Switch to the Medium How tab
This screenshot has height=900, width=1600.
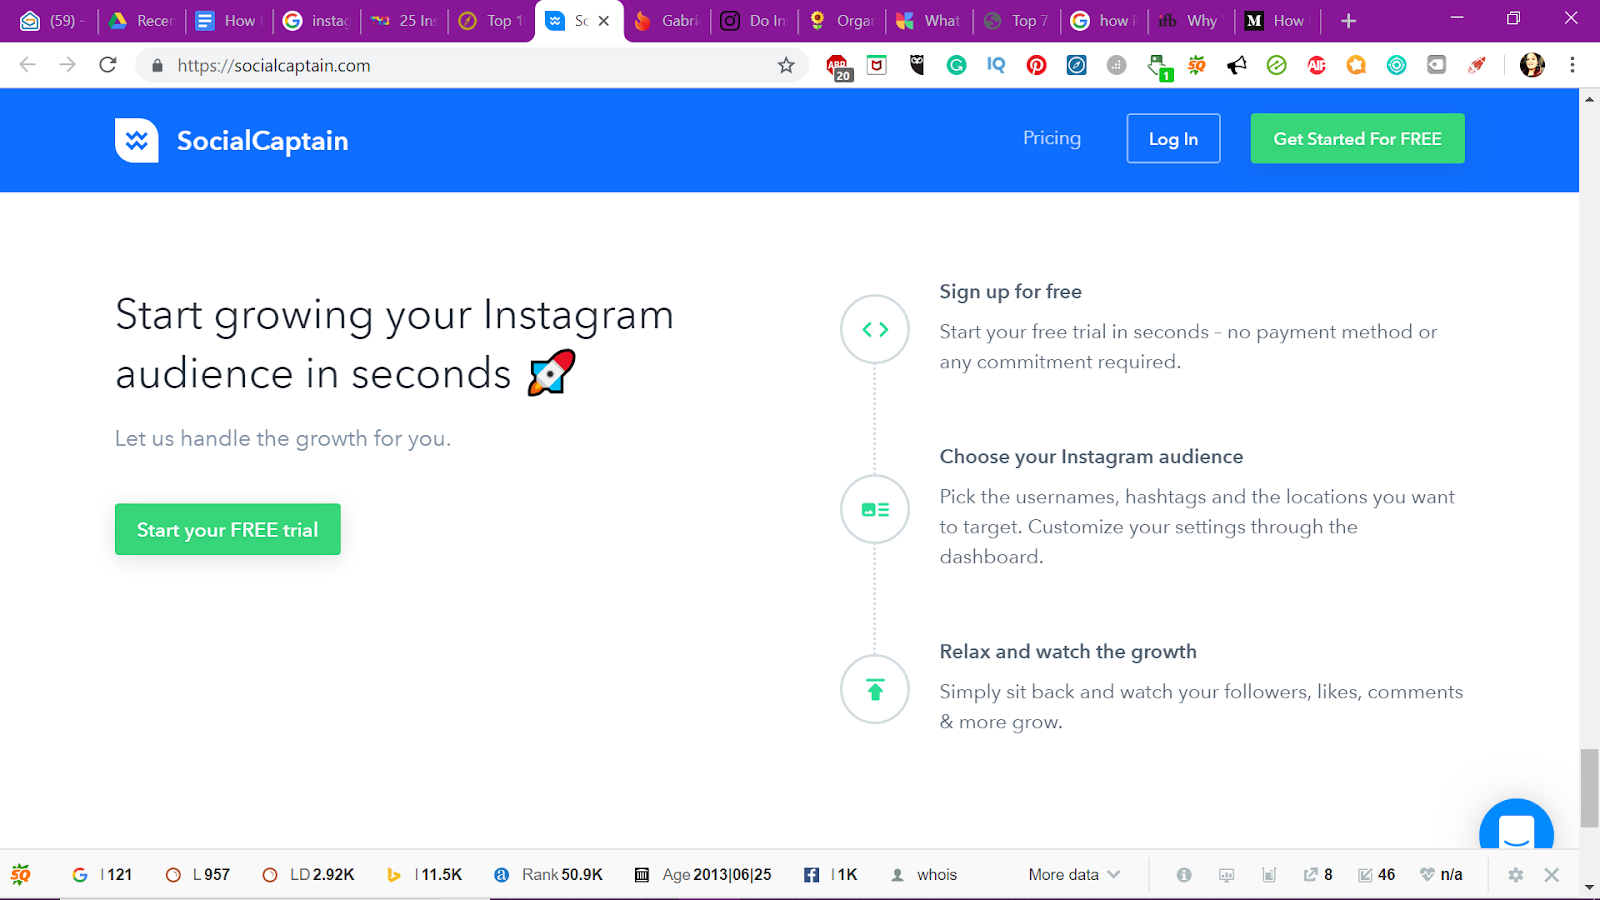click(1278, 21)
